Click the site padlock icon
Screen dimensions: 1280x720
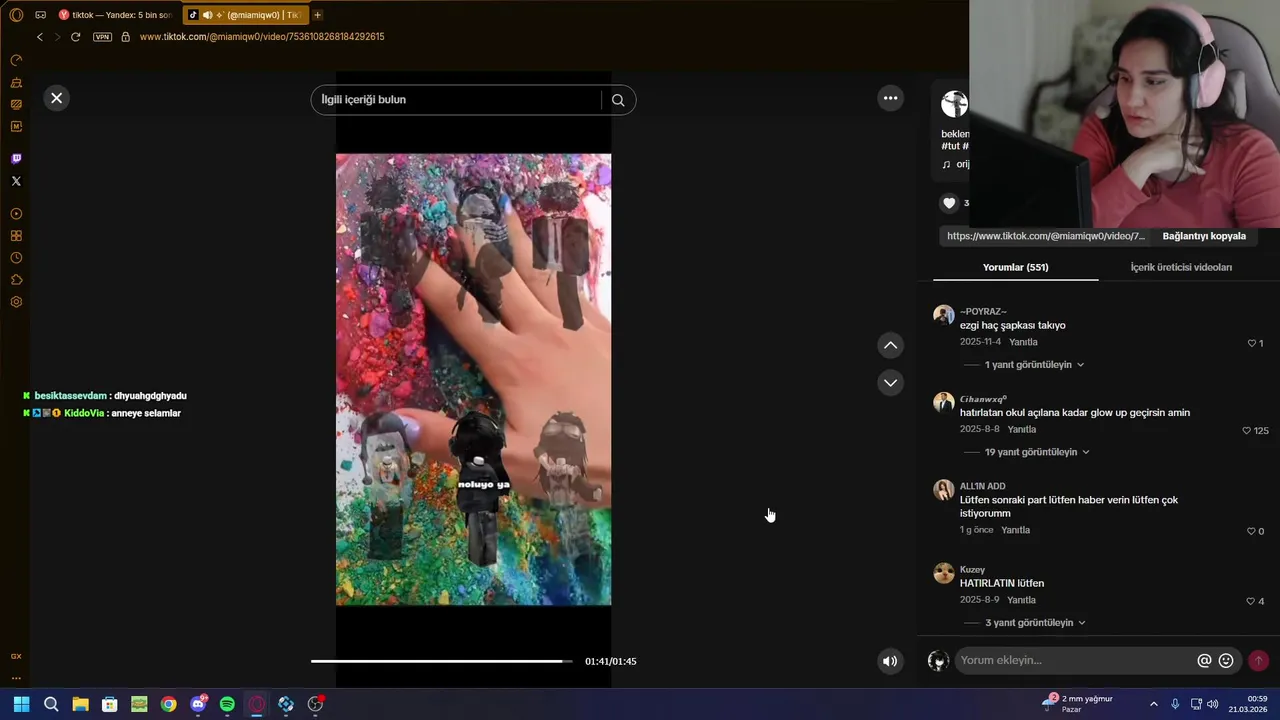click(125, 37)
